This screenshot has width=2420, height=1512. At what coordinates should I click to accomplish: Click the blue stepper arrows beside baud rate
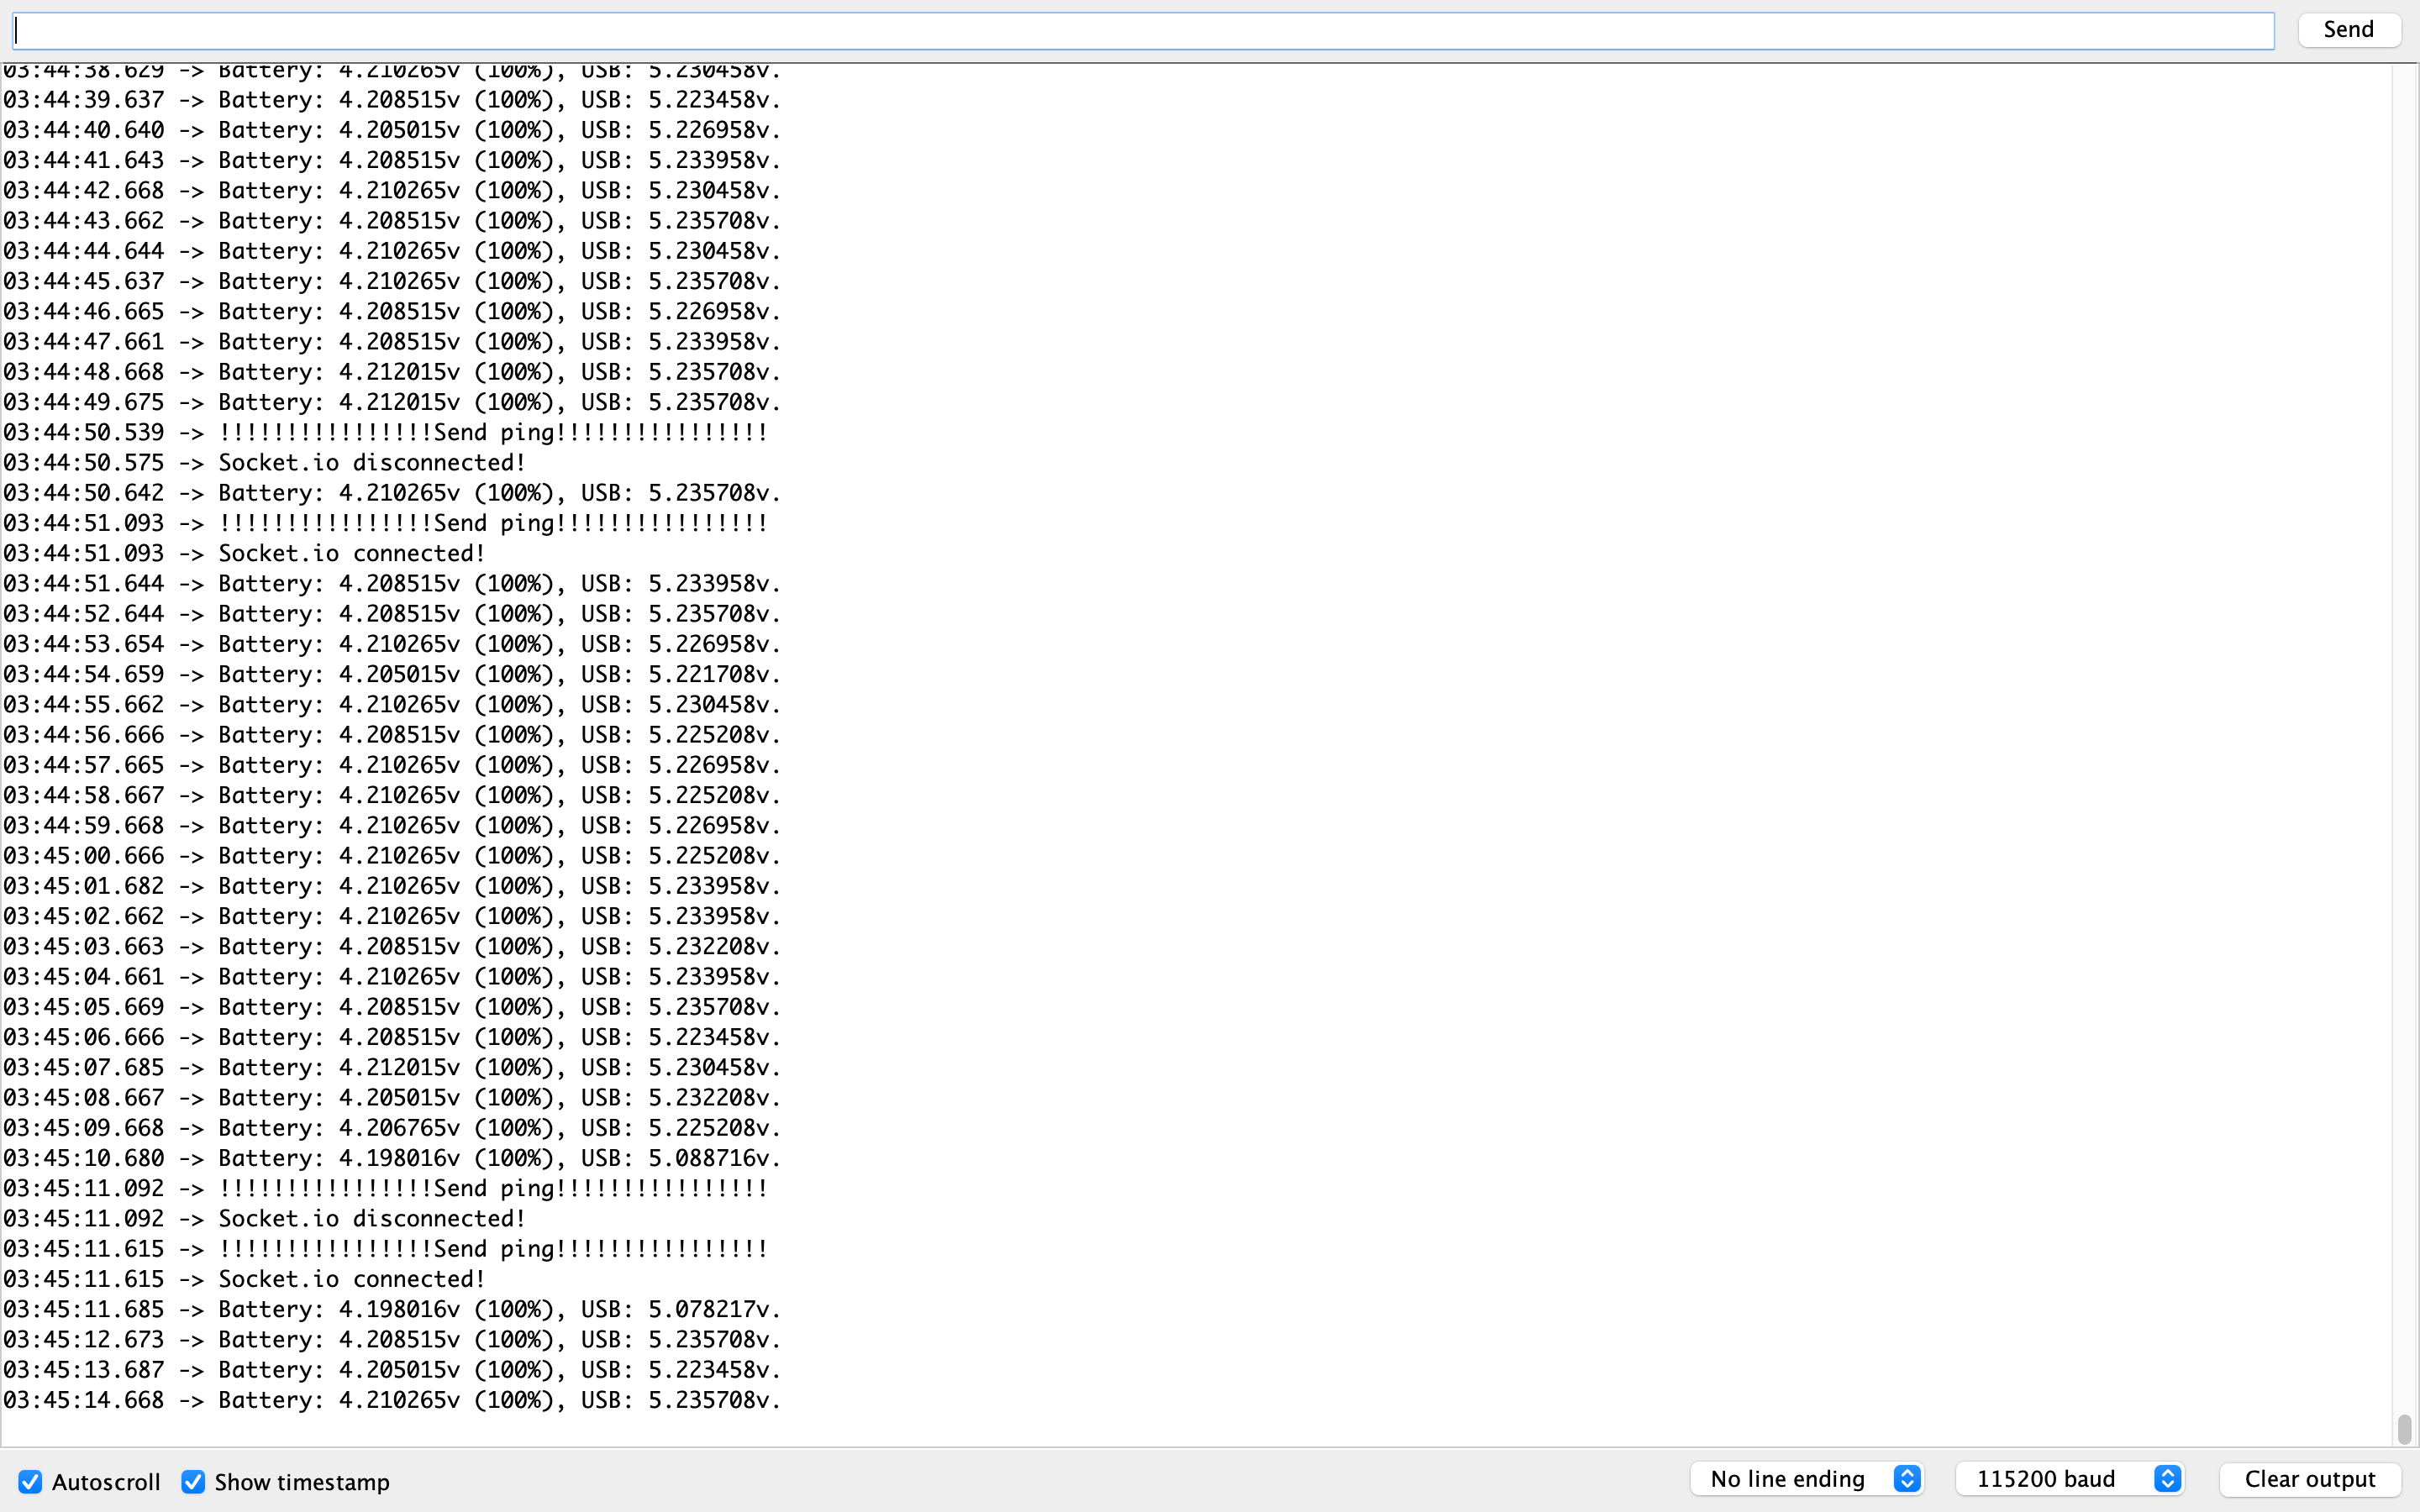pyautogui.click(x=2167, y=1479)
